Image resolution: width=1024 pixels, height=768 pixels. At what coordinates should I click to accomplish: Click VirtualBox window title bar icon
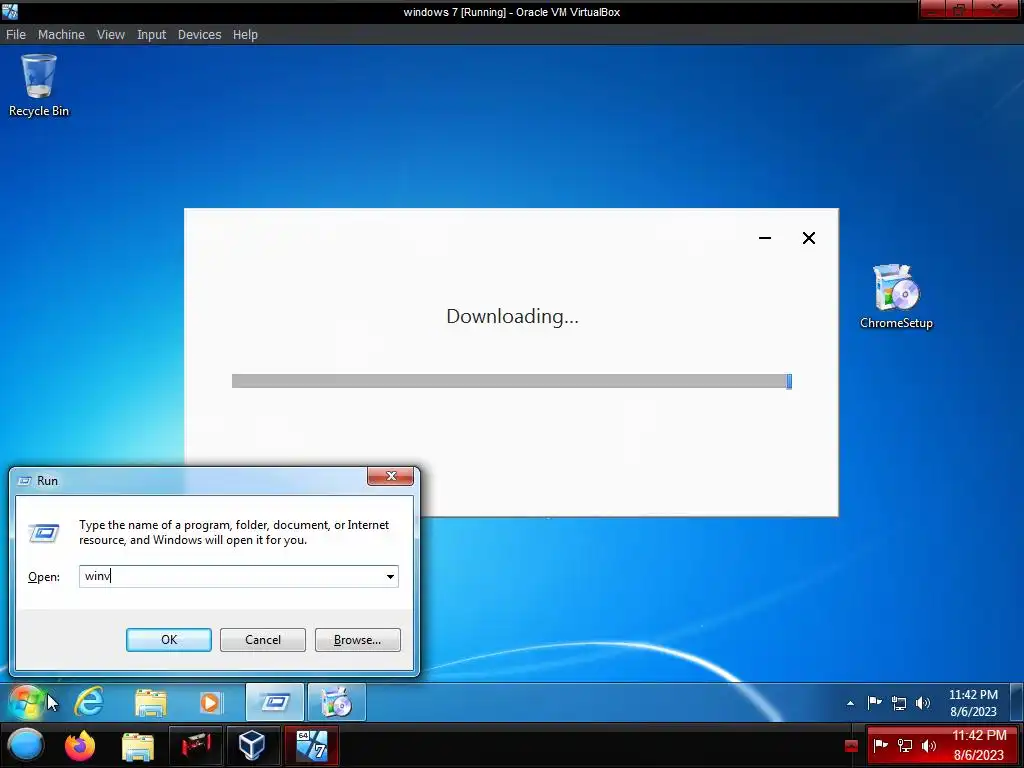click(x=10, y=11)
